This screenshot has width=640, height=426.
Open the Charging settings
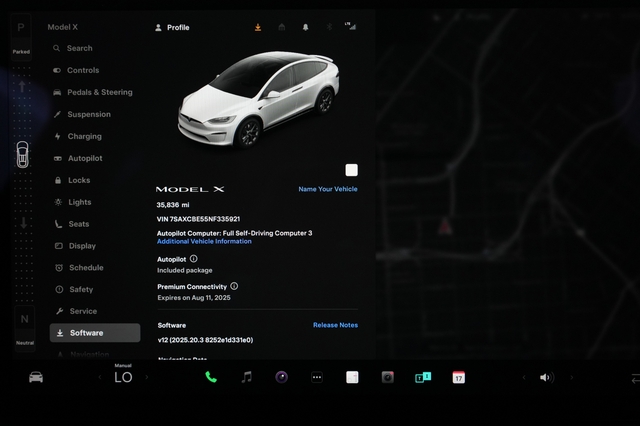pos(78,136)
